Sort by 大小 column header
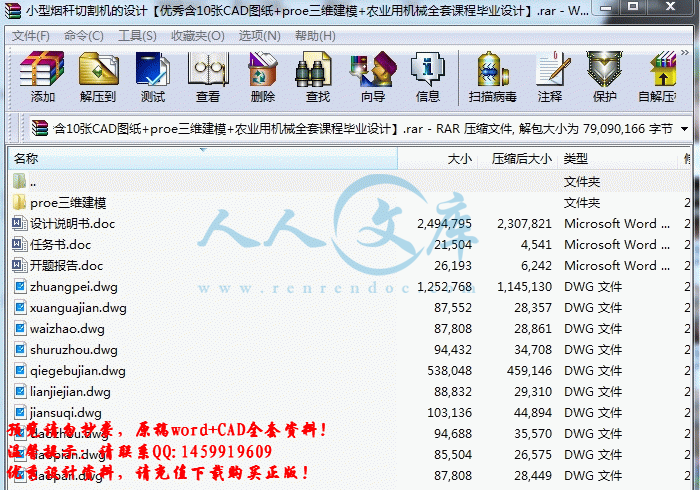Image resolution: width=700 pixels, height=490 pixels. pyautogui.click(x=438, y=158)
